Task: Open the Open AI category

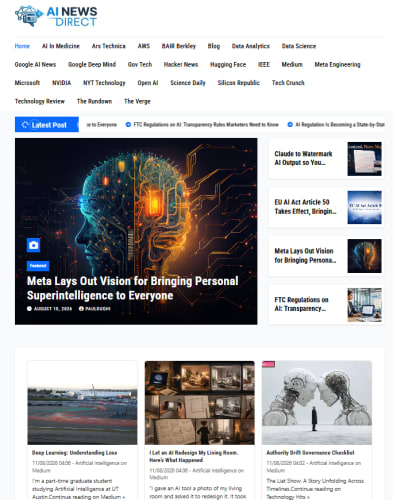Action: 148,83
